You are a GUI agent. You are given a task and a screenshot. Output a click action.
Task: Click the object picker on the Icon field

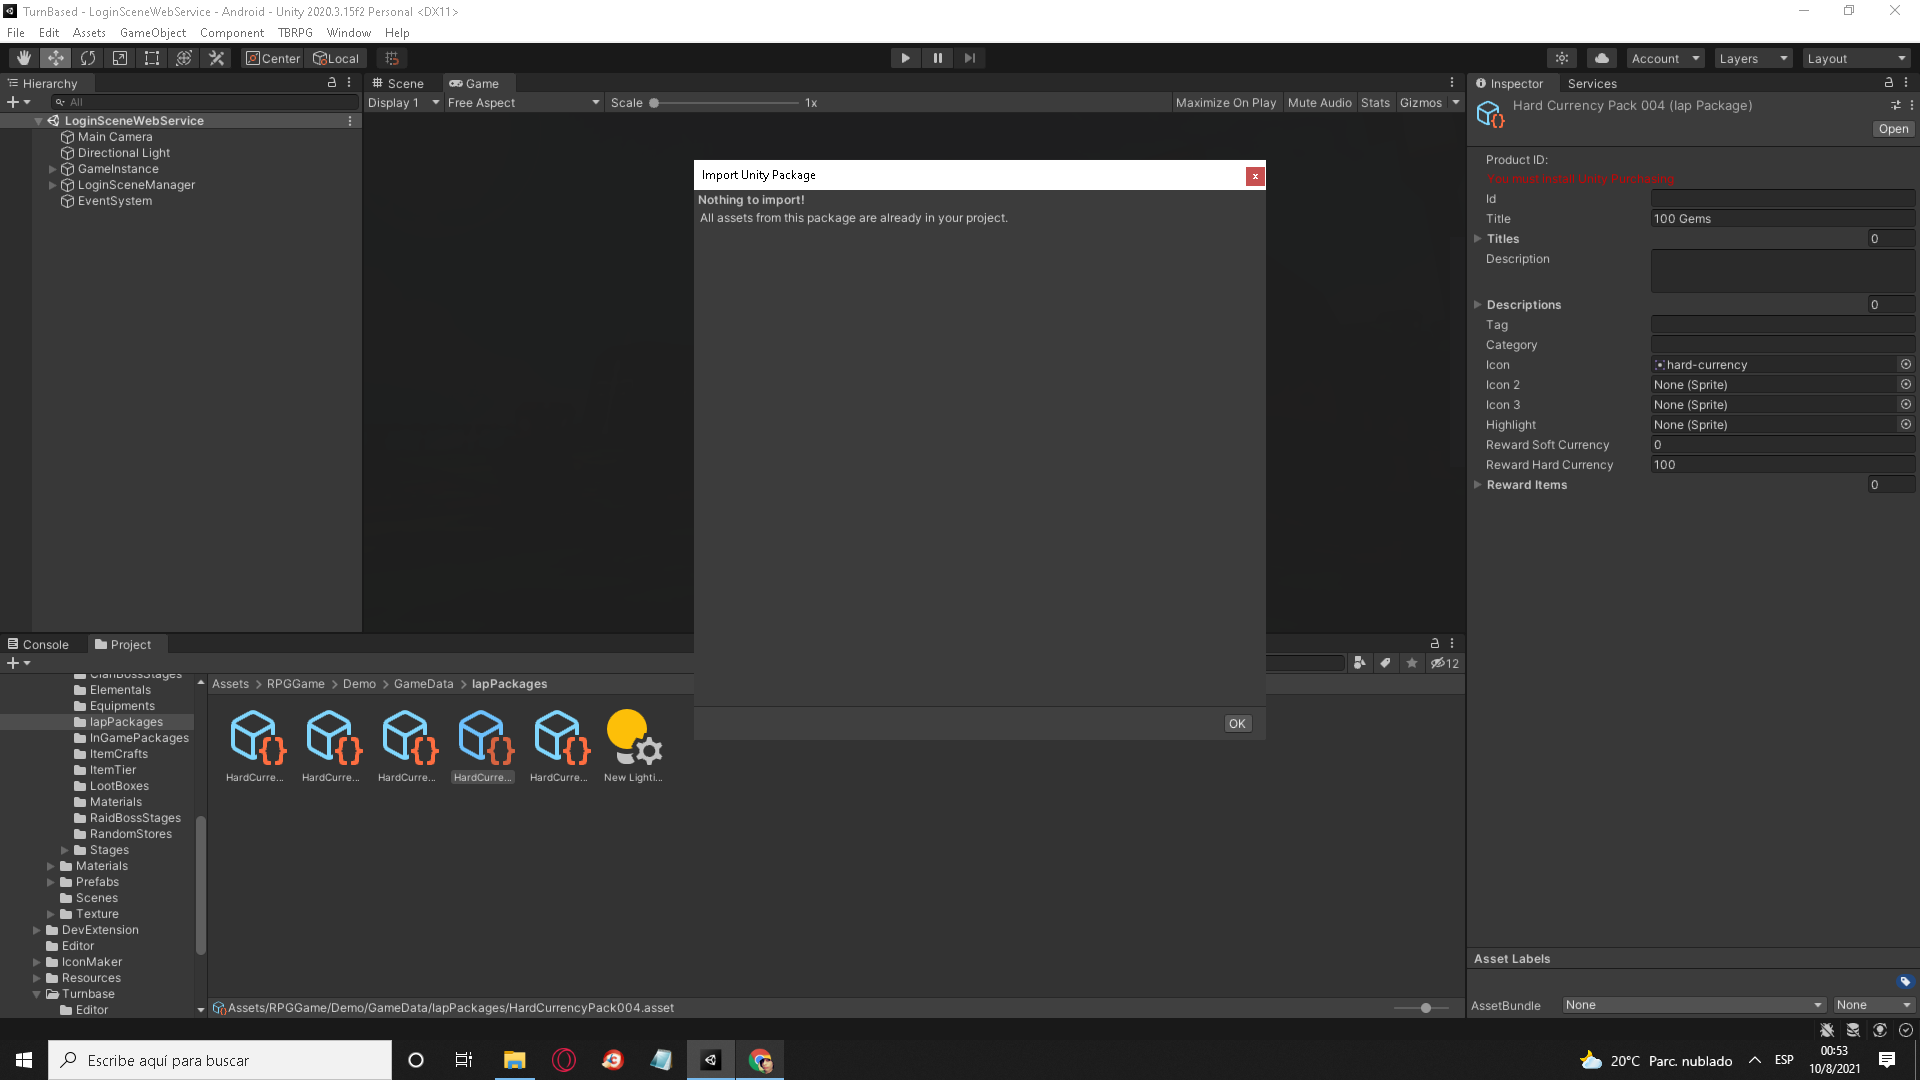coord(1905,364)
